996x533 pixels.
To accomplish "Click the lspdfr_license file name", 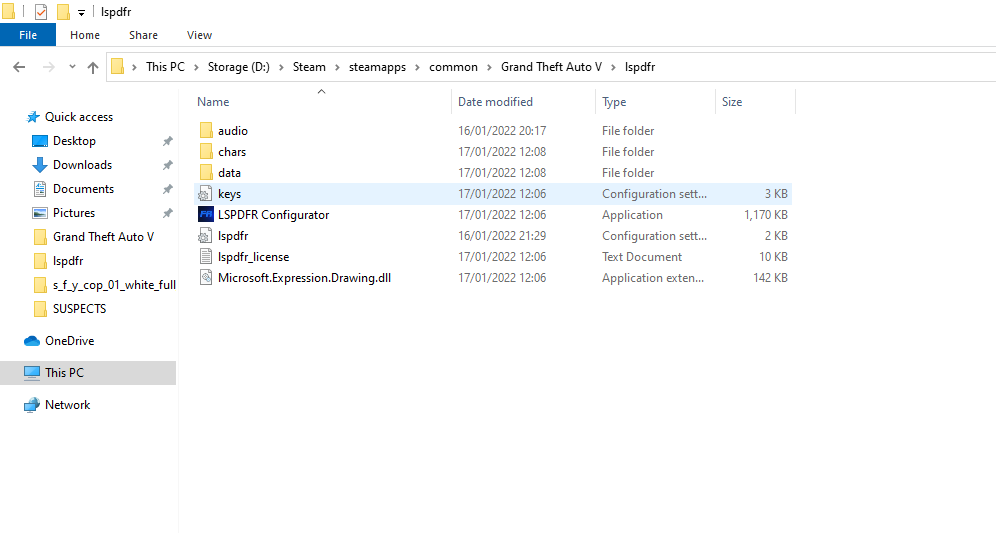I will point(253,257).
